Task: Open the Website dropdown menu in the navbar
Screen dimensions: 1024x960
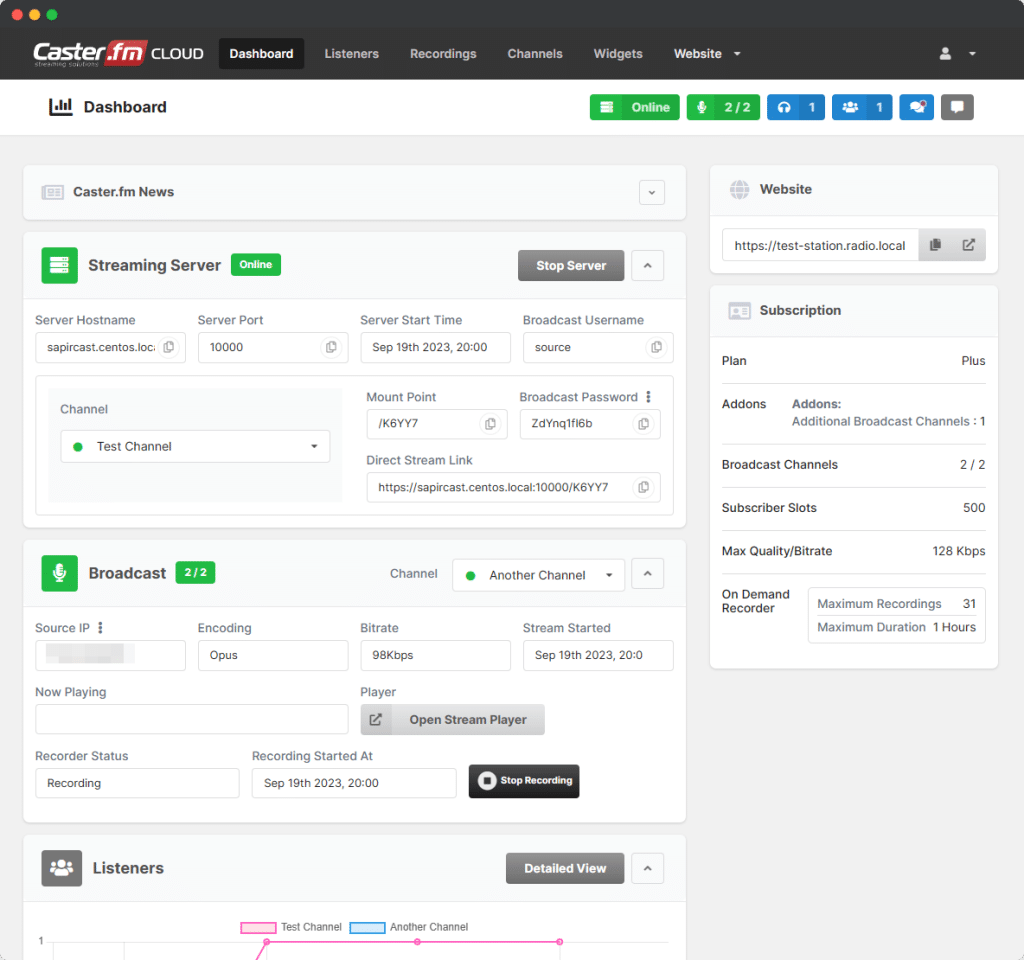Action: pos(707,54)
